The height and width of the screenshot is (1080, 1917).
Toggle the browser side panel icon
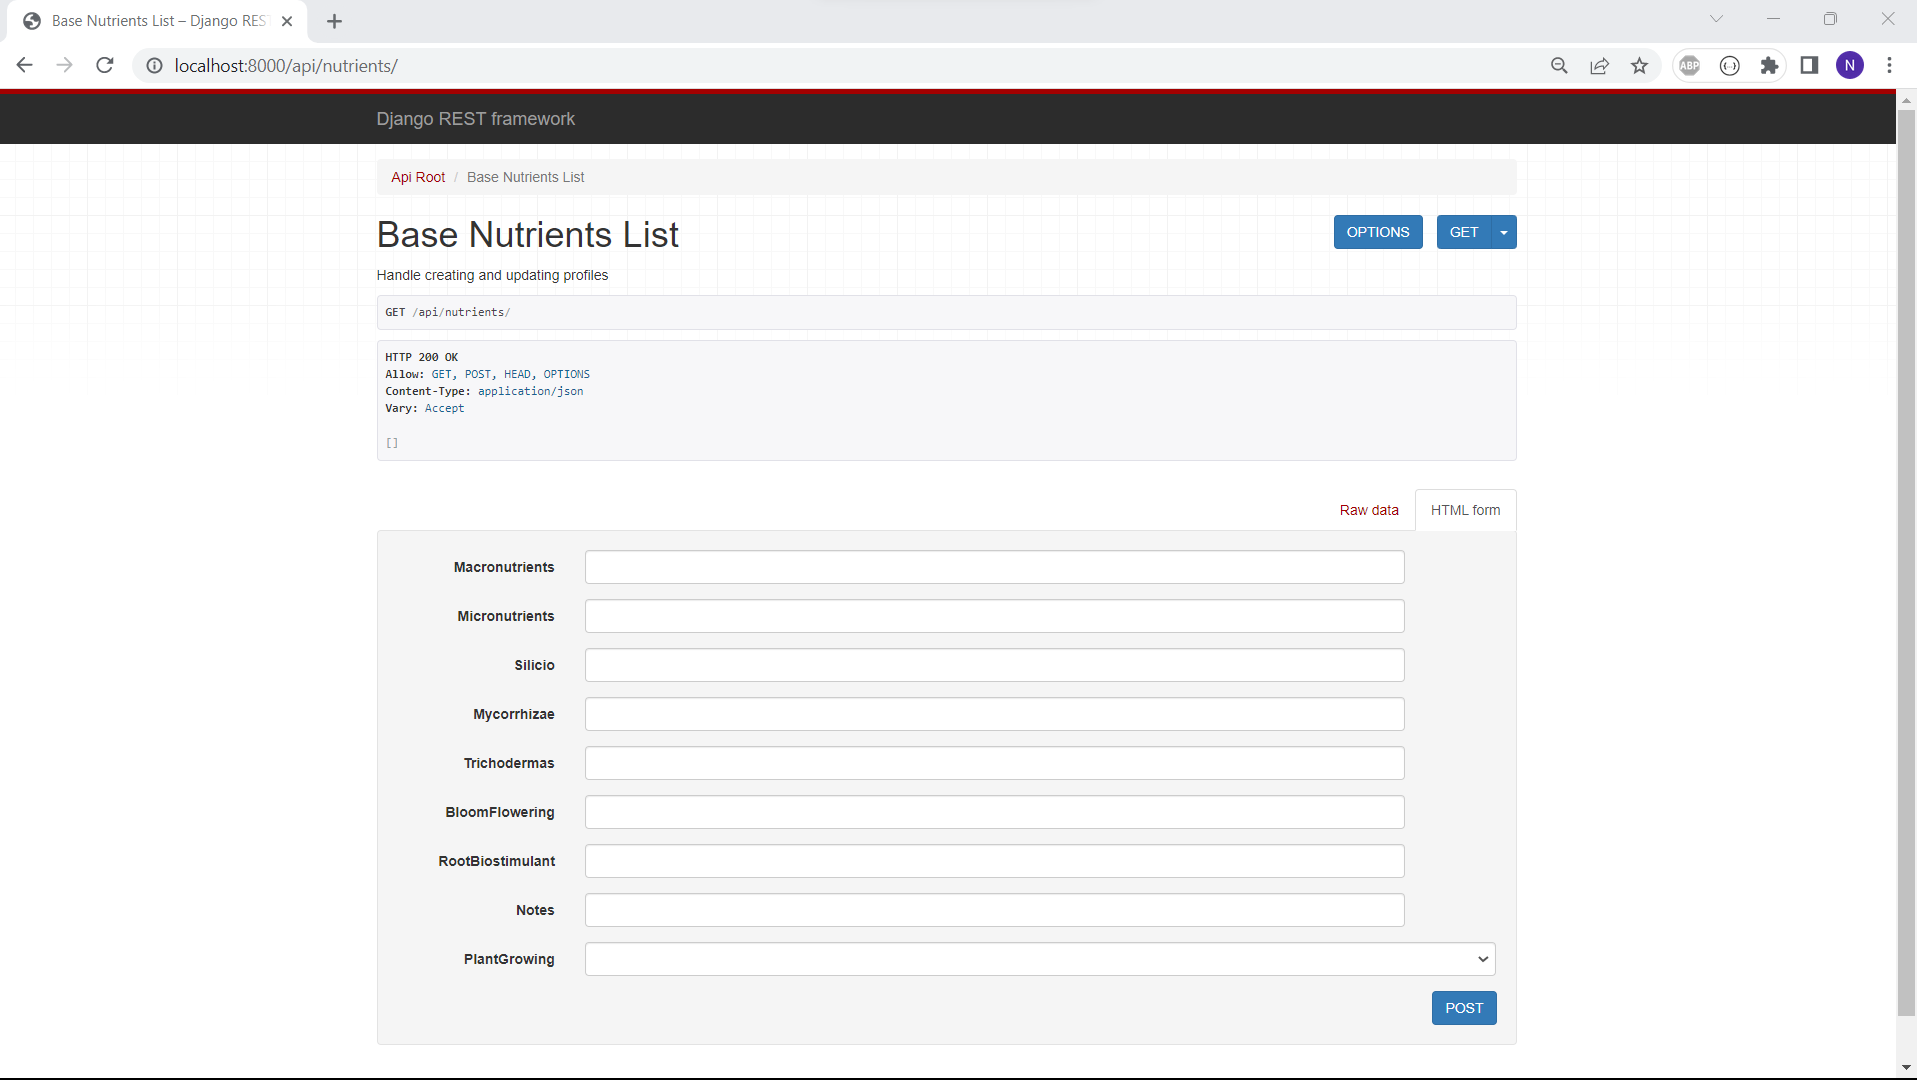pyautogui.click(x=1809, y=66)
